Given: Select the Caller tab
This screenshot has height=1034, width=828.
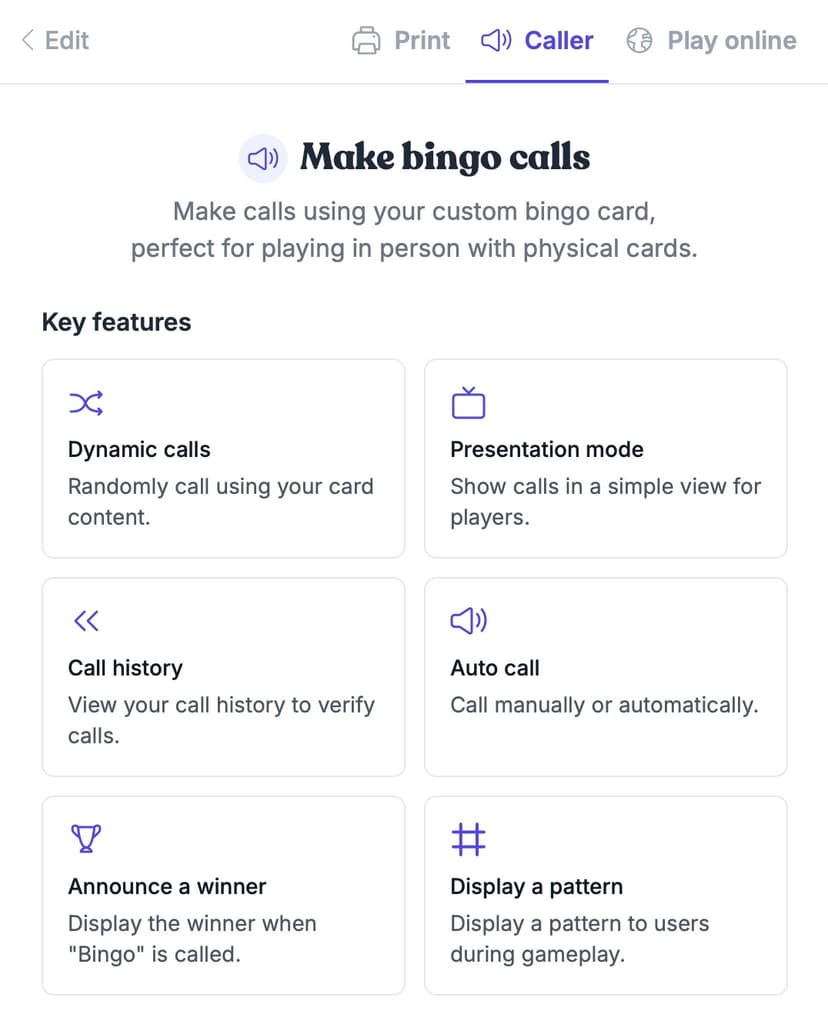Looking at the screenshot, I should pos(536,41).
